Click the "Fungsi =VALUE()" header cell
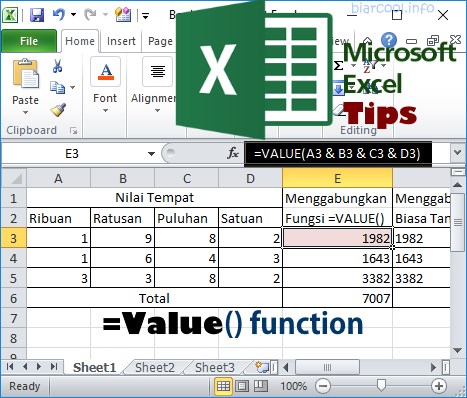The width and height of the screenshot is (467, 398). coord(337,218)
